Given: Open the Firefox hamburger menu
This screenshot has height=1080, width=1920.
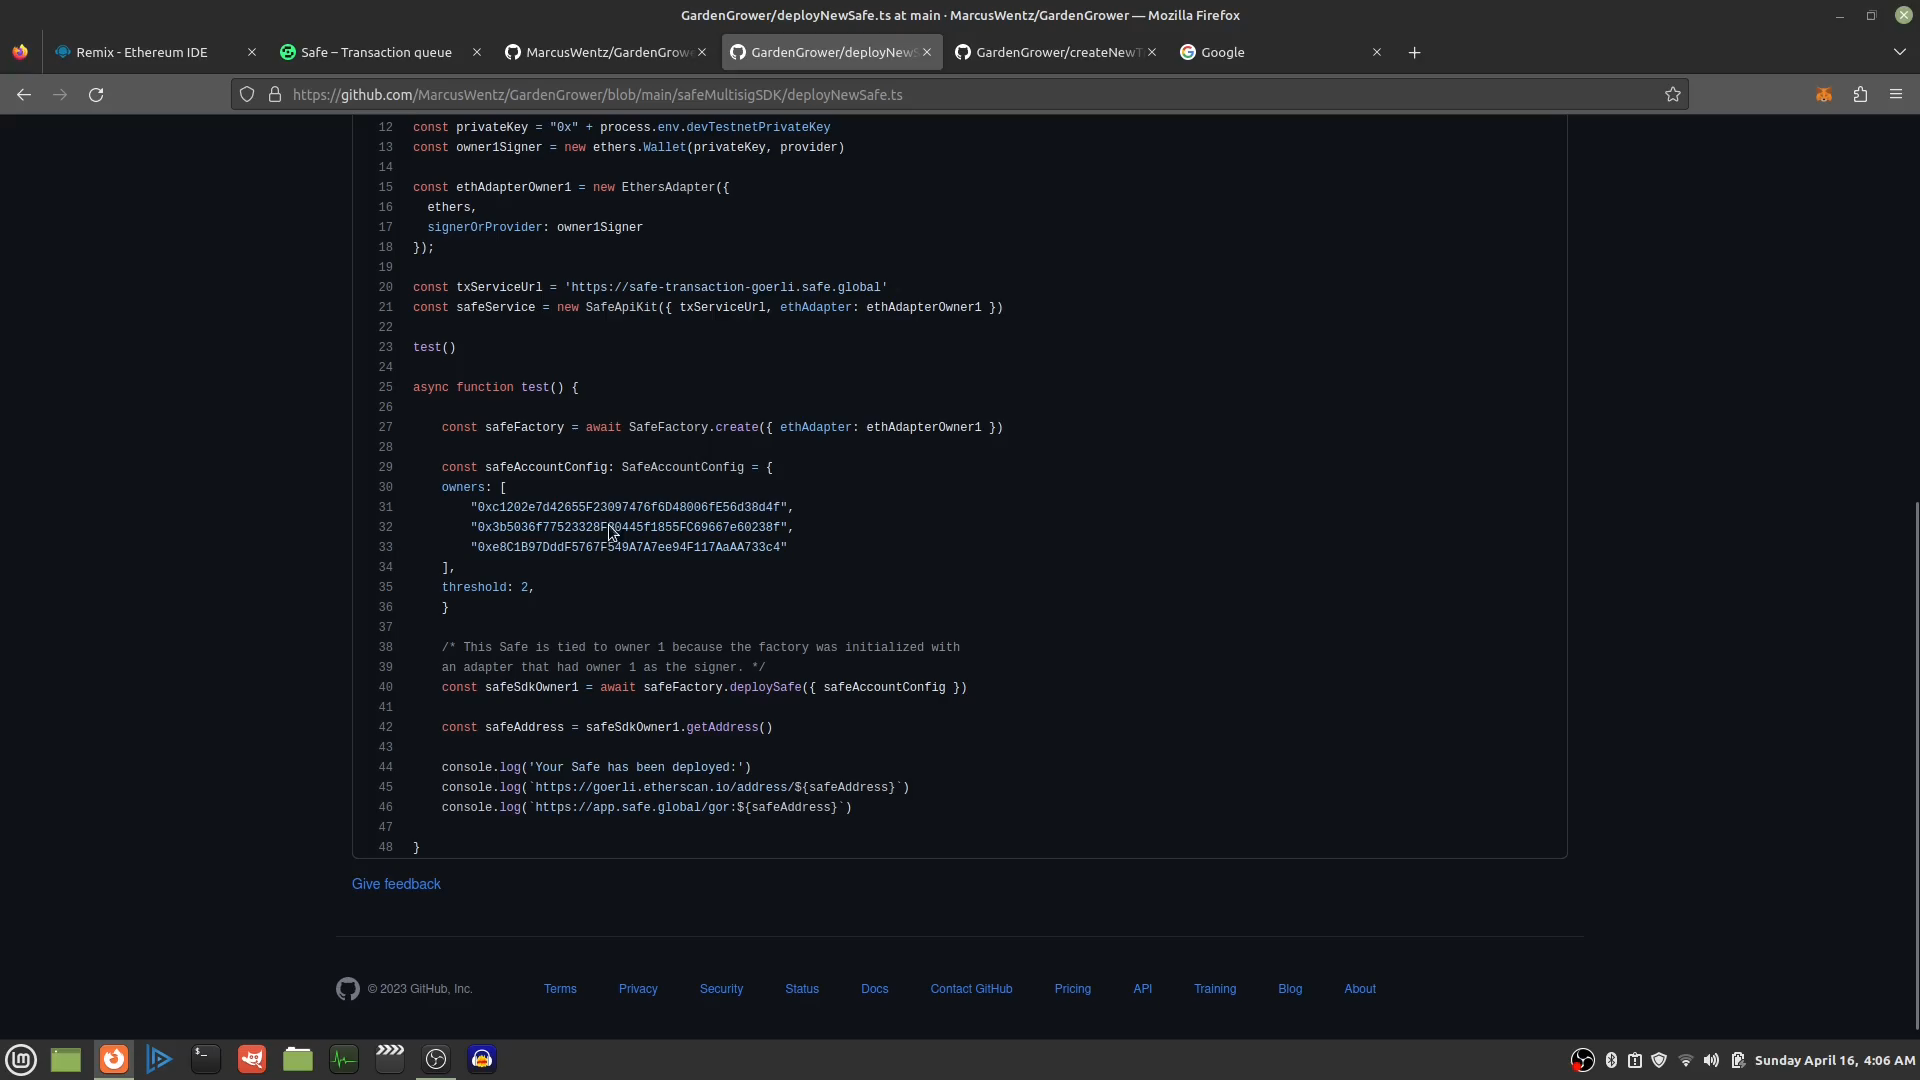Looking at the screenshot, I should (1896, 94).
